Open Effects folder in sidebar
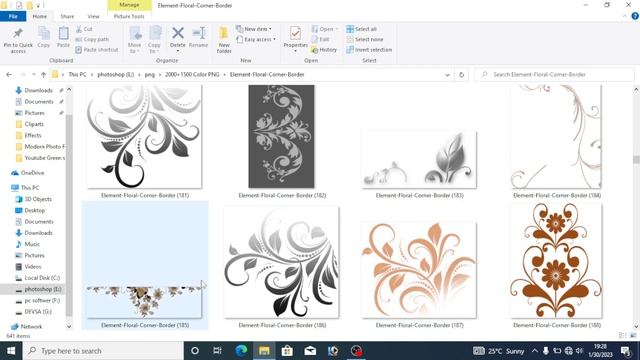 pos(33,135)
